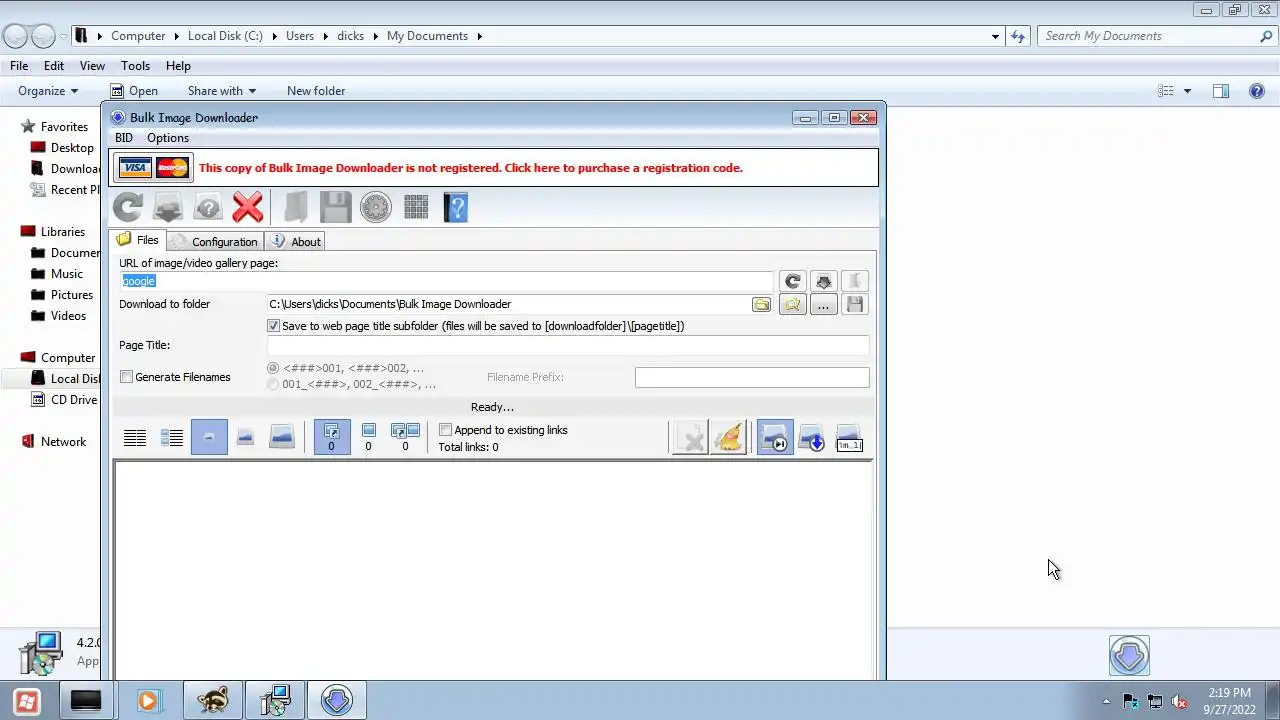Click the Windows Start button
Image resolution: width=1280 pixels, height=720 pixels.
tap(27, 701)
